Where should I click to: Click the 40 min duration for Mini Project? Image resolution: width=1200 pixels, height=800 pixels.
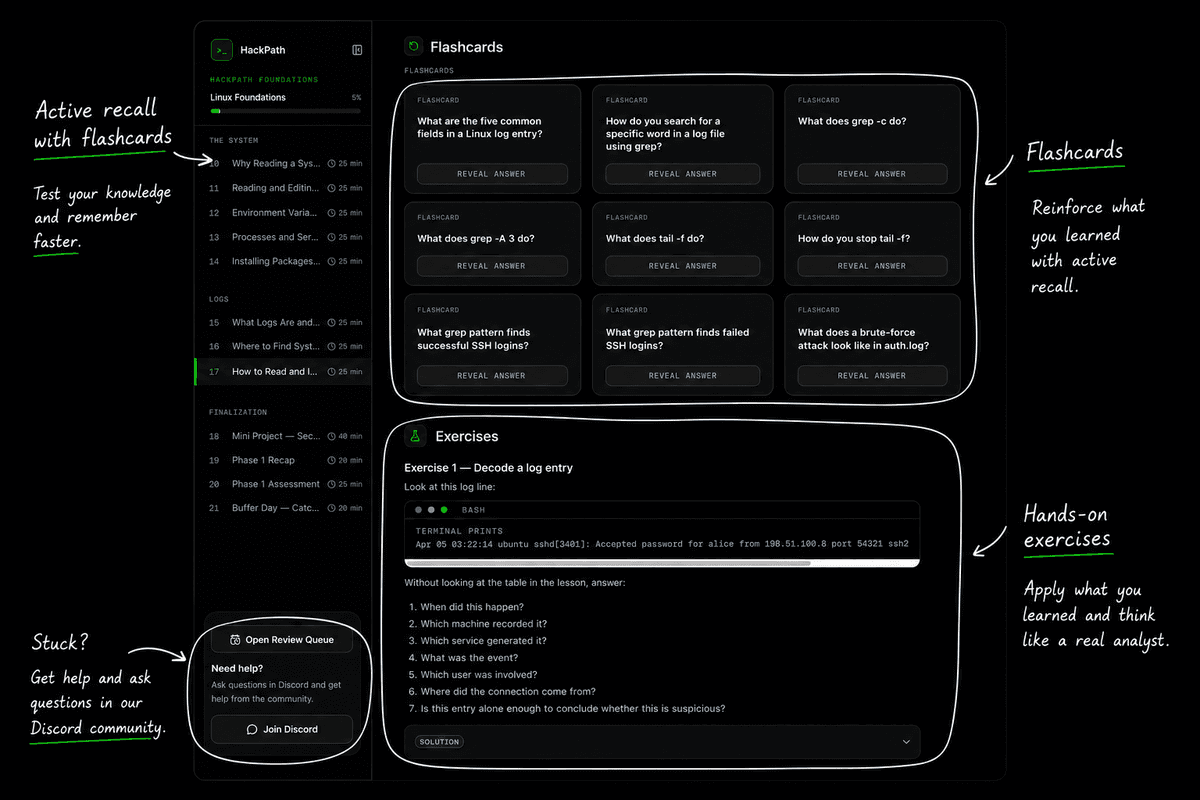tap(351, 436)
